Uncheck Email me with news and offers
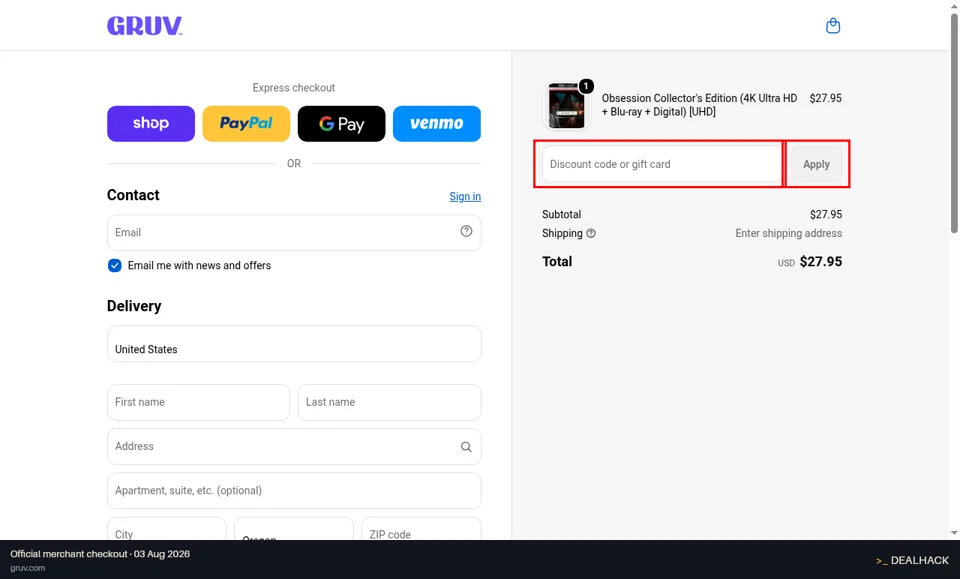960x579 pixels. [114, 266]
